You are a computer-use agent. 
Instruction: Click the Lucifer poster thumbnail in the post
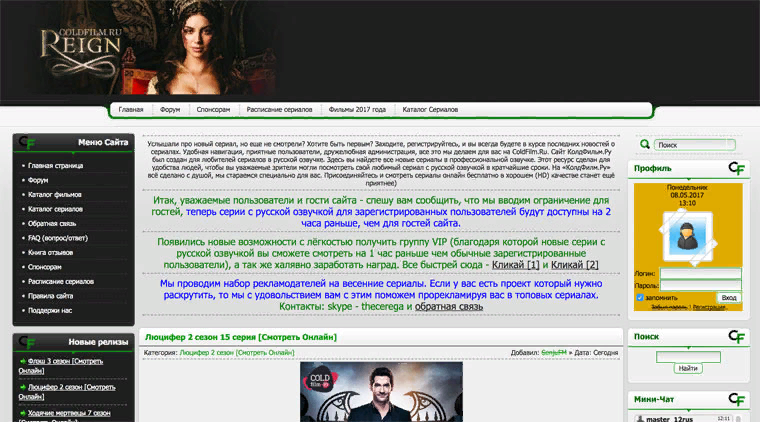coord(381,391)
